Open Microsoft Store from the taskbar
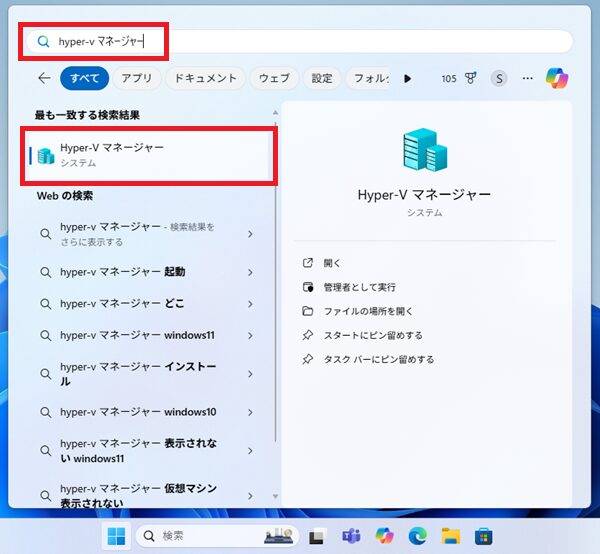600x554 pixels. pyautogui.click(x=484, y=536)
